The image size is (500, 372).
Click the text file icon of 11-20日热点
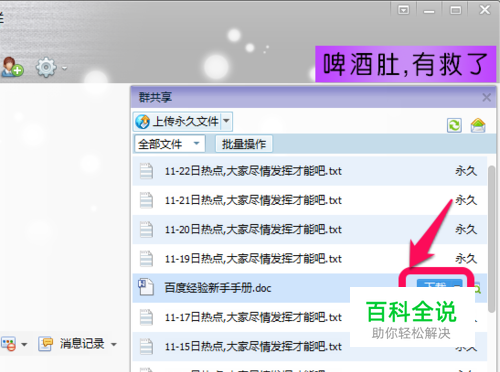click(x=146, y=230)
